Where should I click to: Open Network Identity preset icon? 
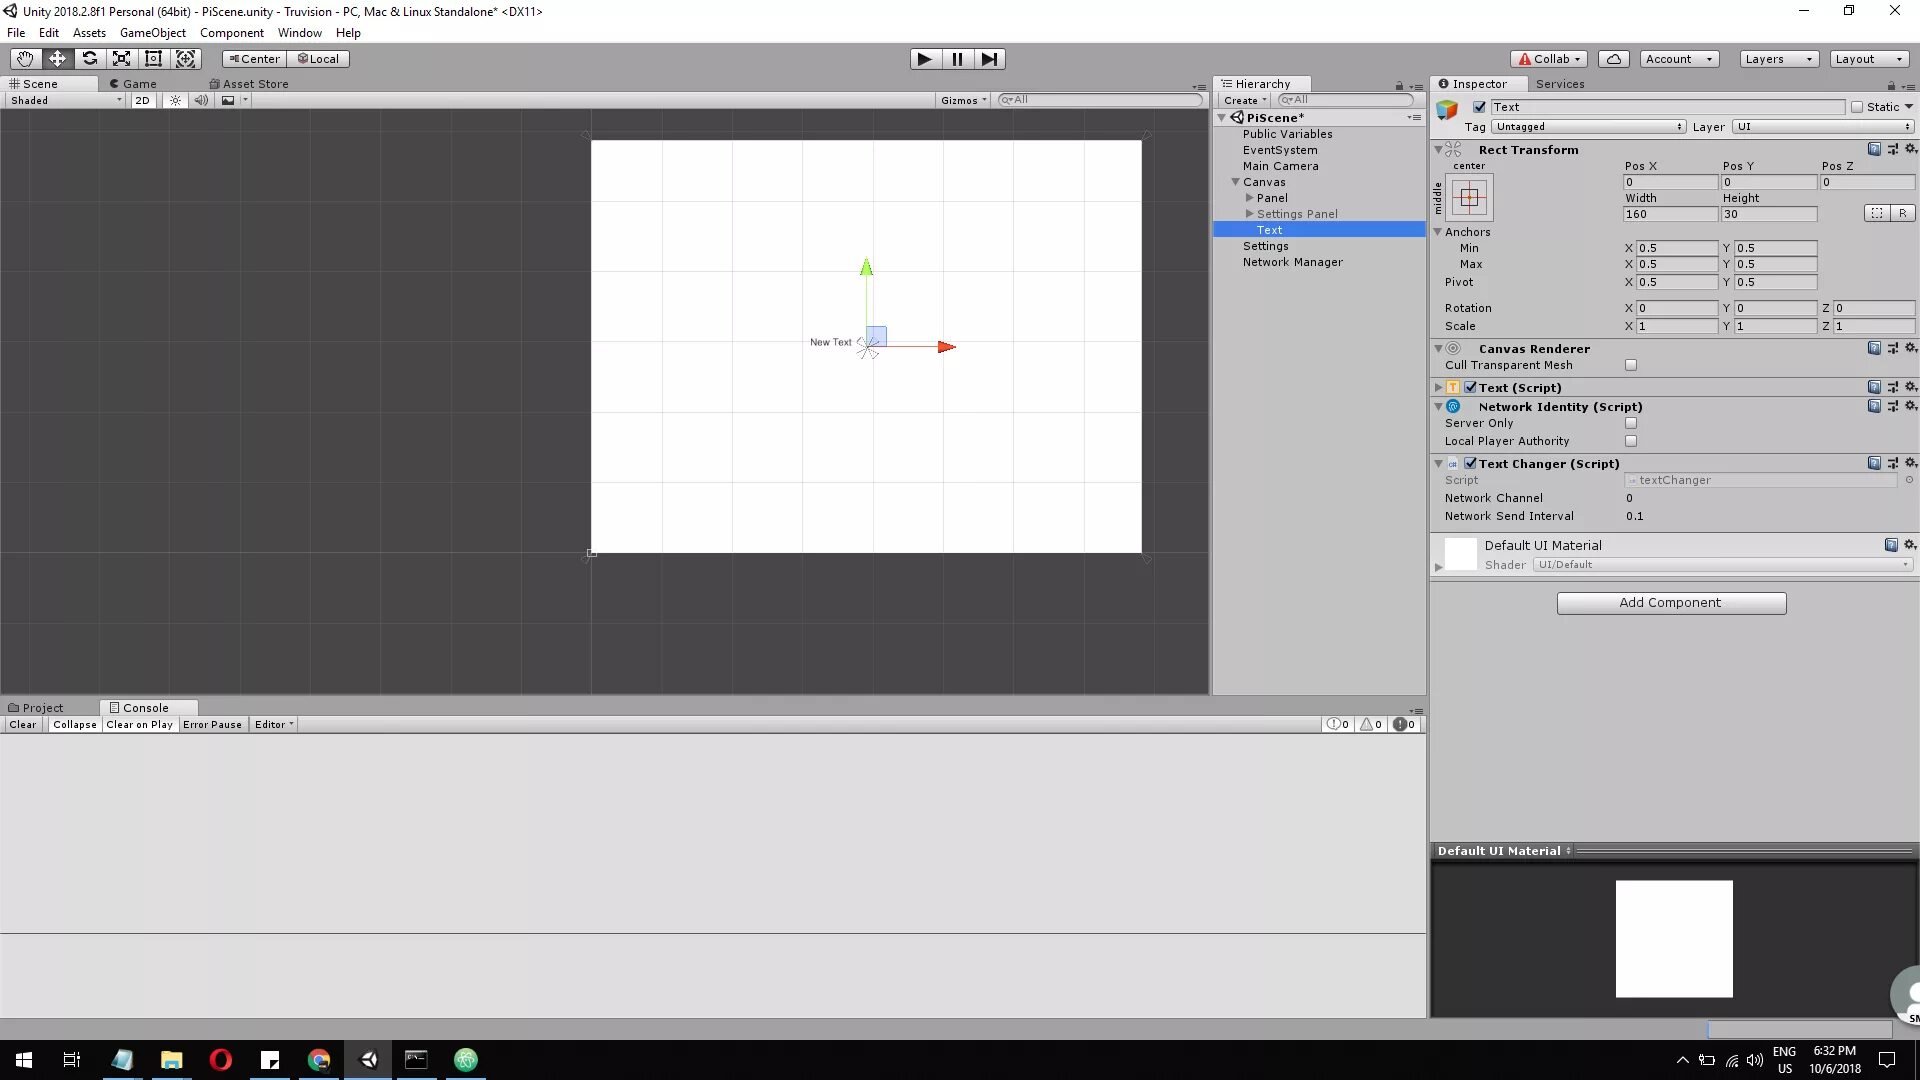click(x=1892, y=406)
